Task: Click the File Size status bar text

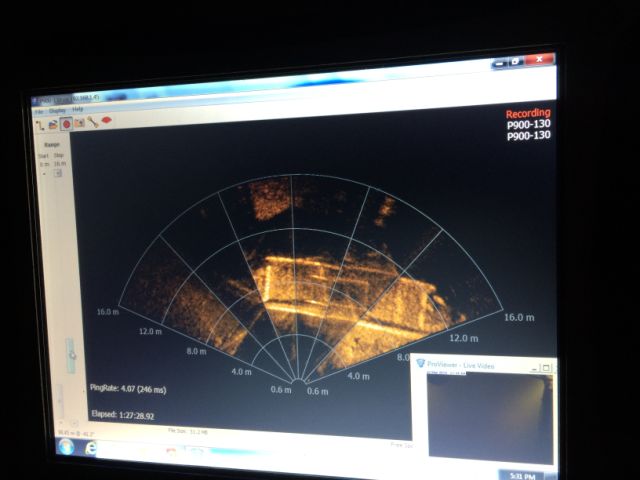Action: coord(188,431)
